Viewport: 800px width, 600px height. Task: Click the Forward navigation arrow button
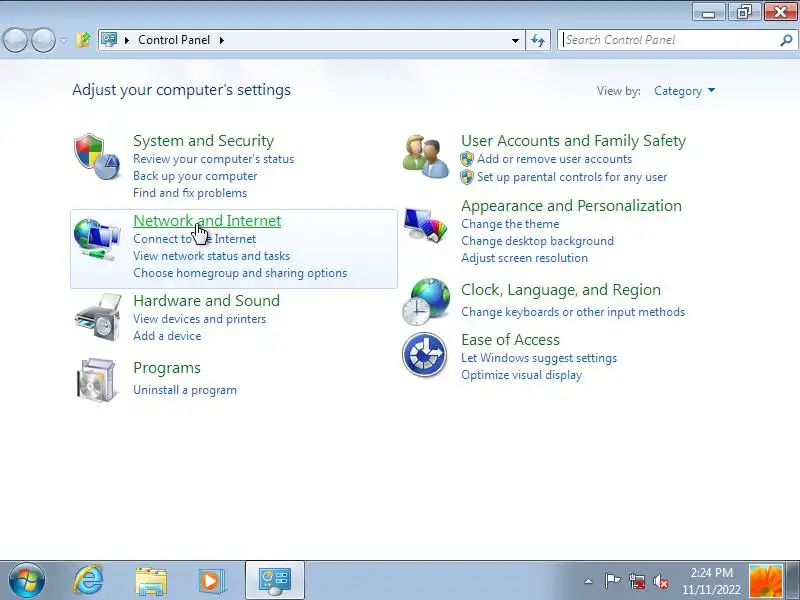pos(43,40)
